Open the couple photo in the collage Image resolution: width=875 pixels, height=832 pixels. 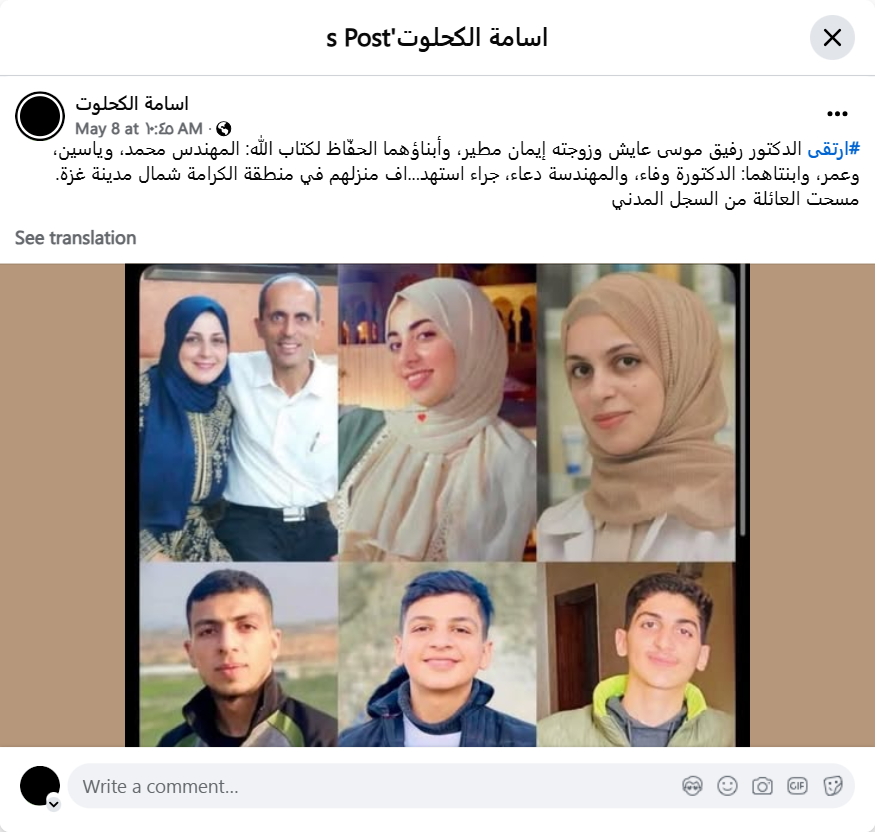[238, 413]
